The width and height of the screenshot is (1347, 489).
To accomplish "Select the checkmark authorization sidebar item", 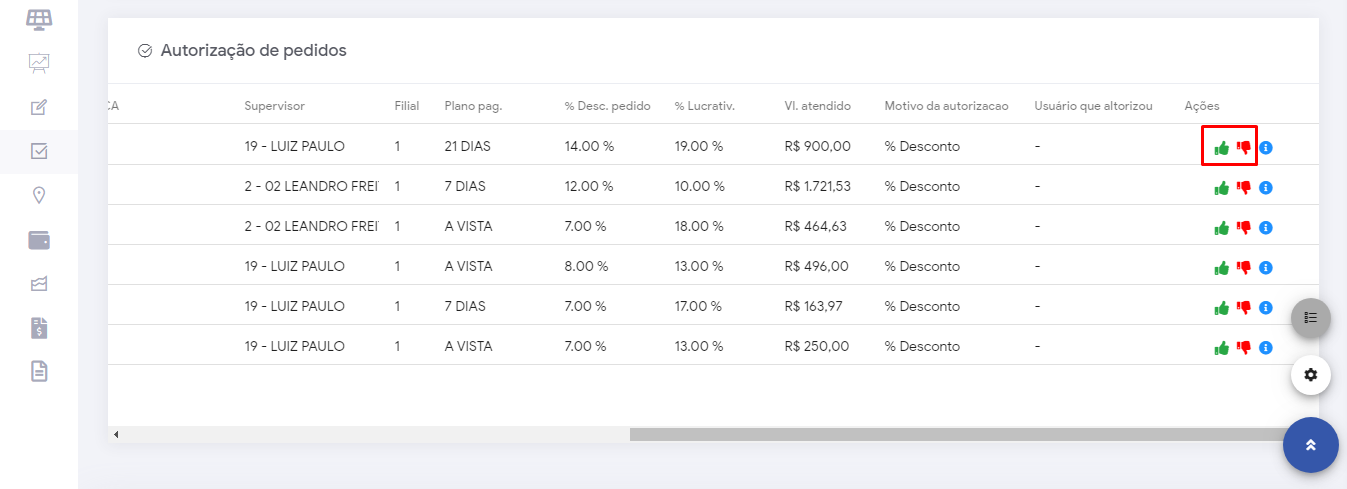I will [x=39, y=151].
